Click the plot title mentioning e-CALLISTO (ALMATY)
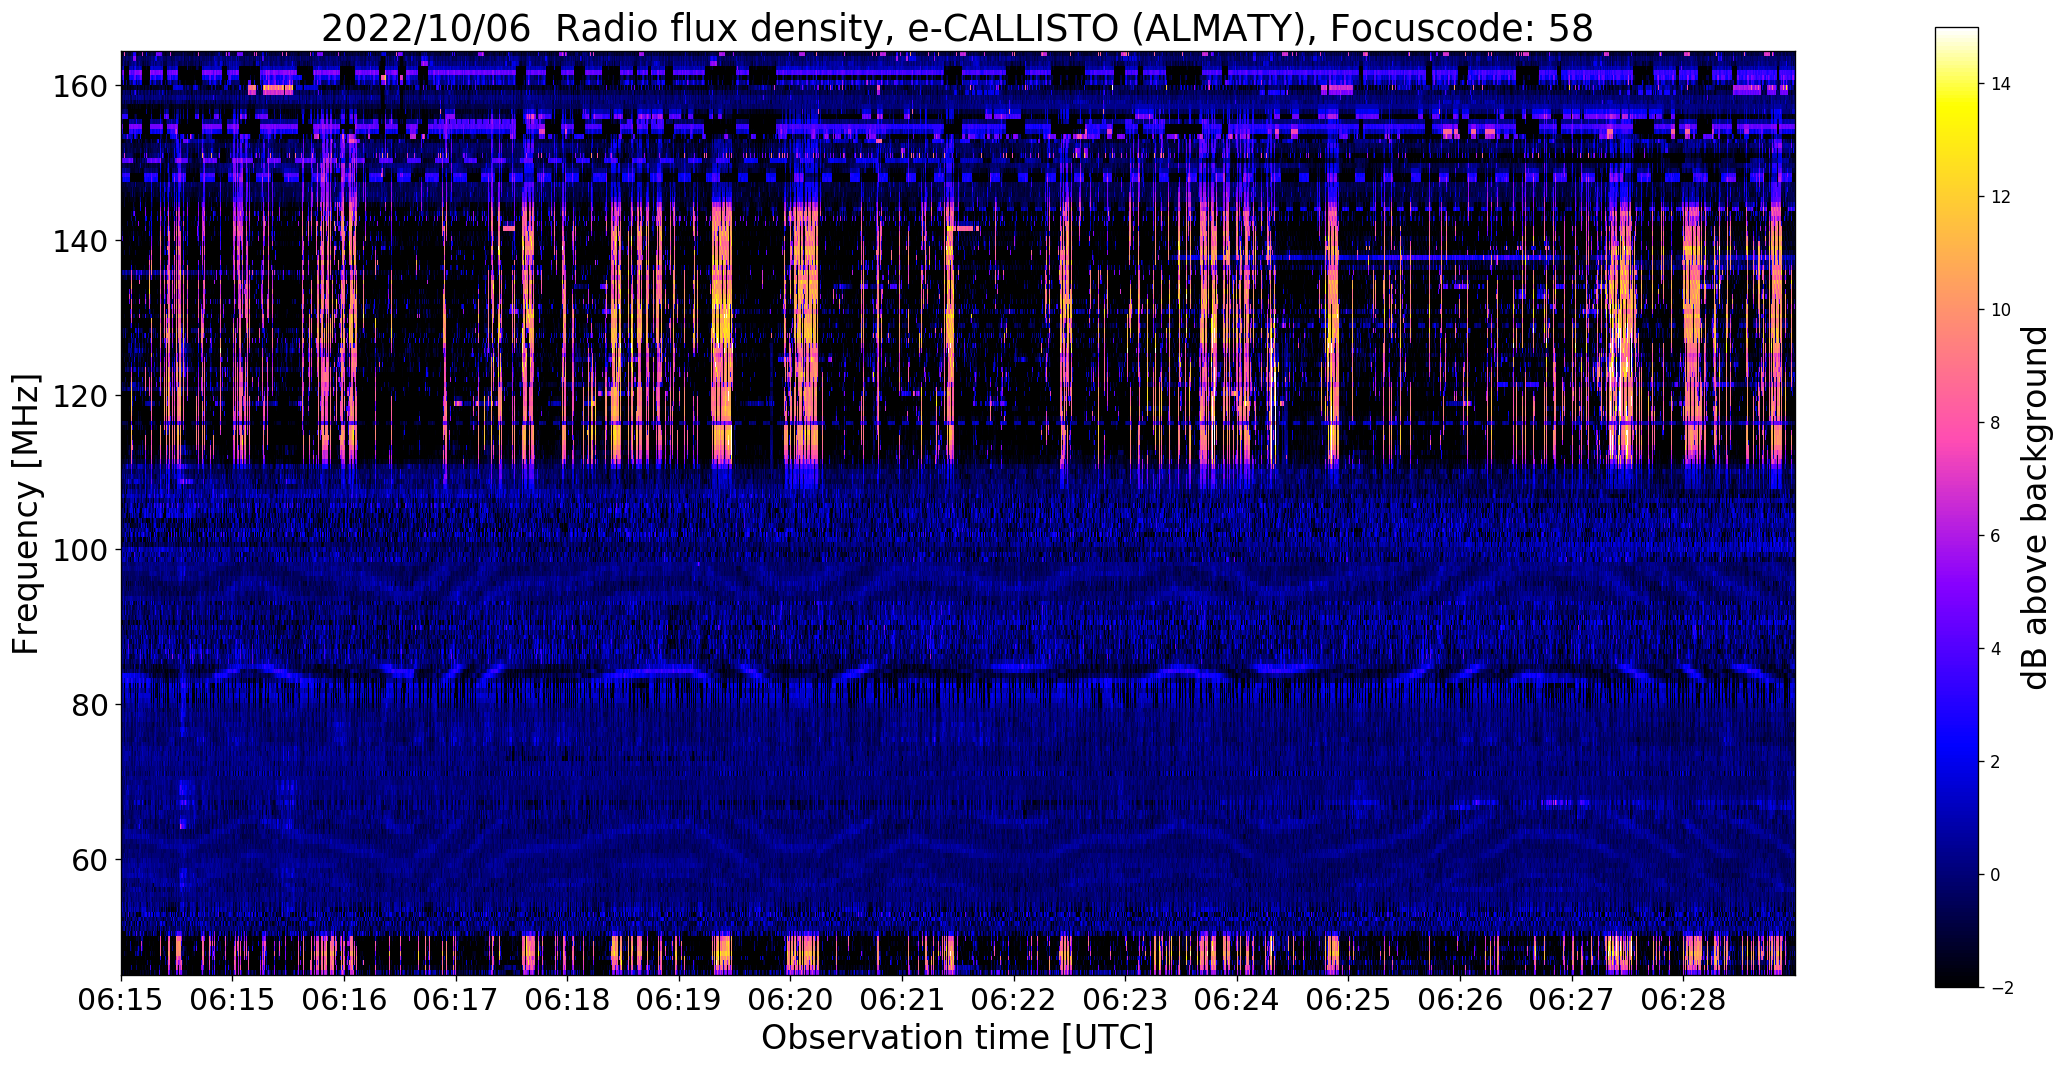 point(957,29)
